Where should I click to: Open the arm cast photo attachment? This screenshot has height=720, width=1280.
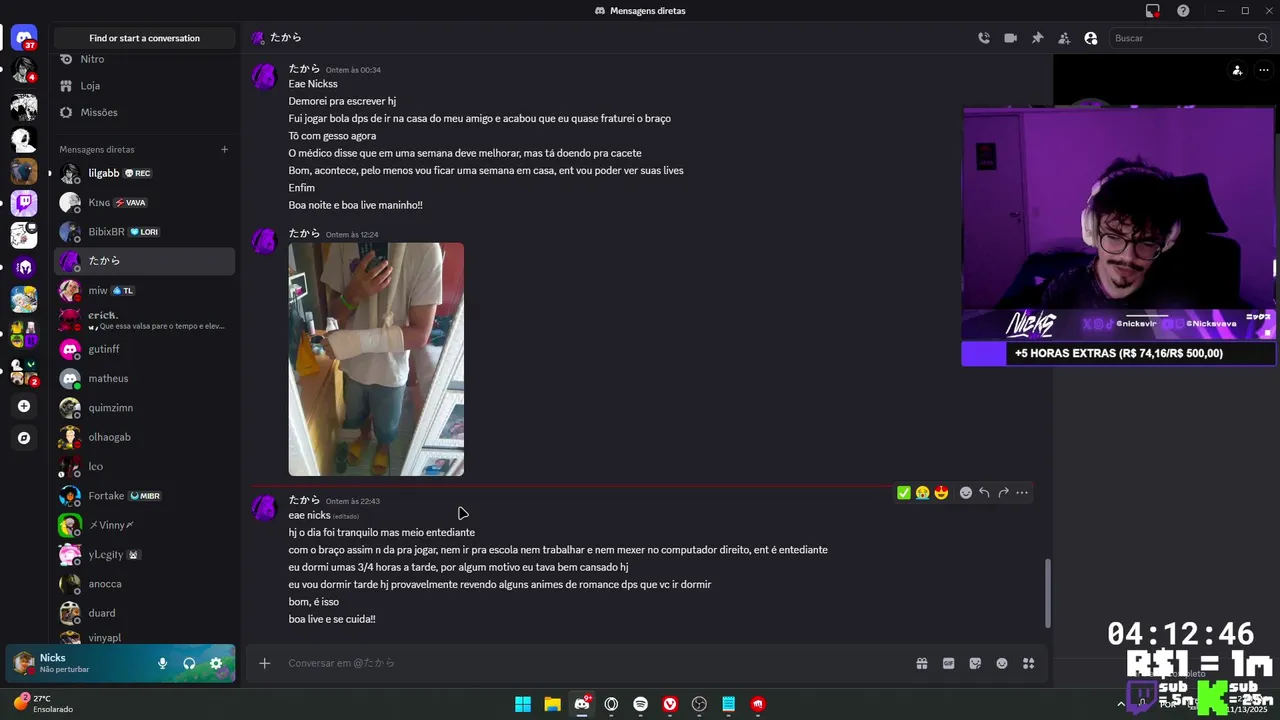click(376, 359)
